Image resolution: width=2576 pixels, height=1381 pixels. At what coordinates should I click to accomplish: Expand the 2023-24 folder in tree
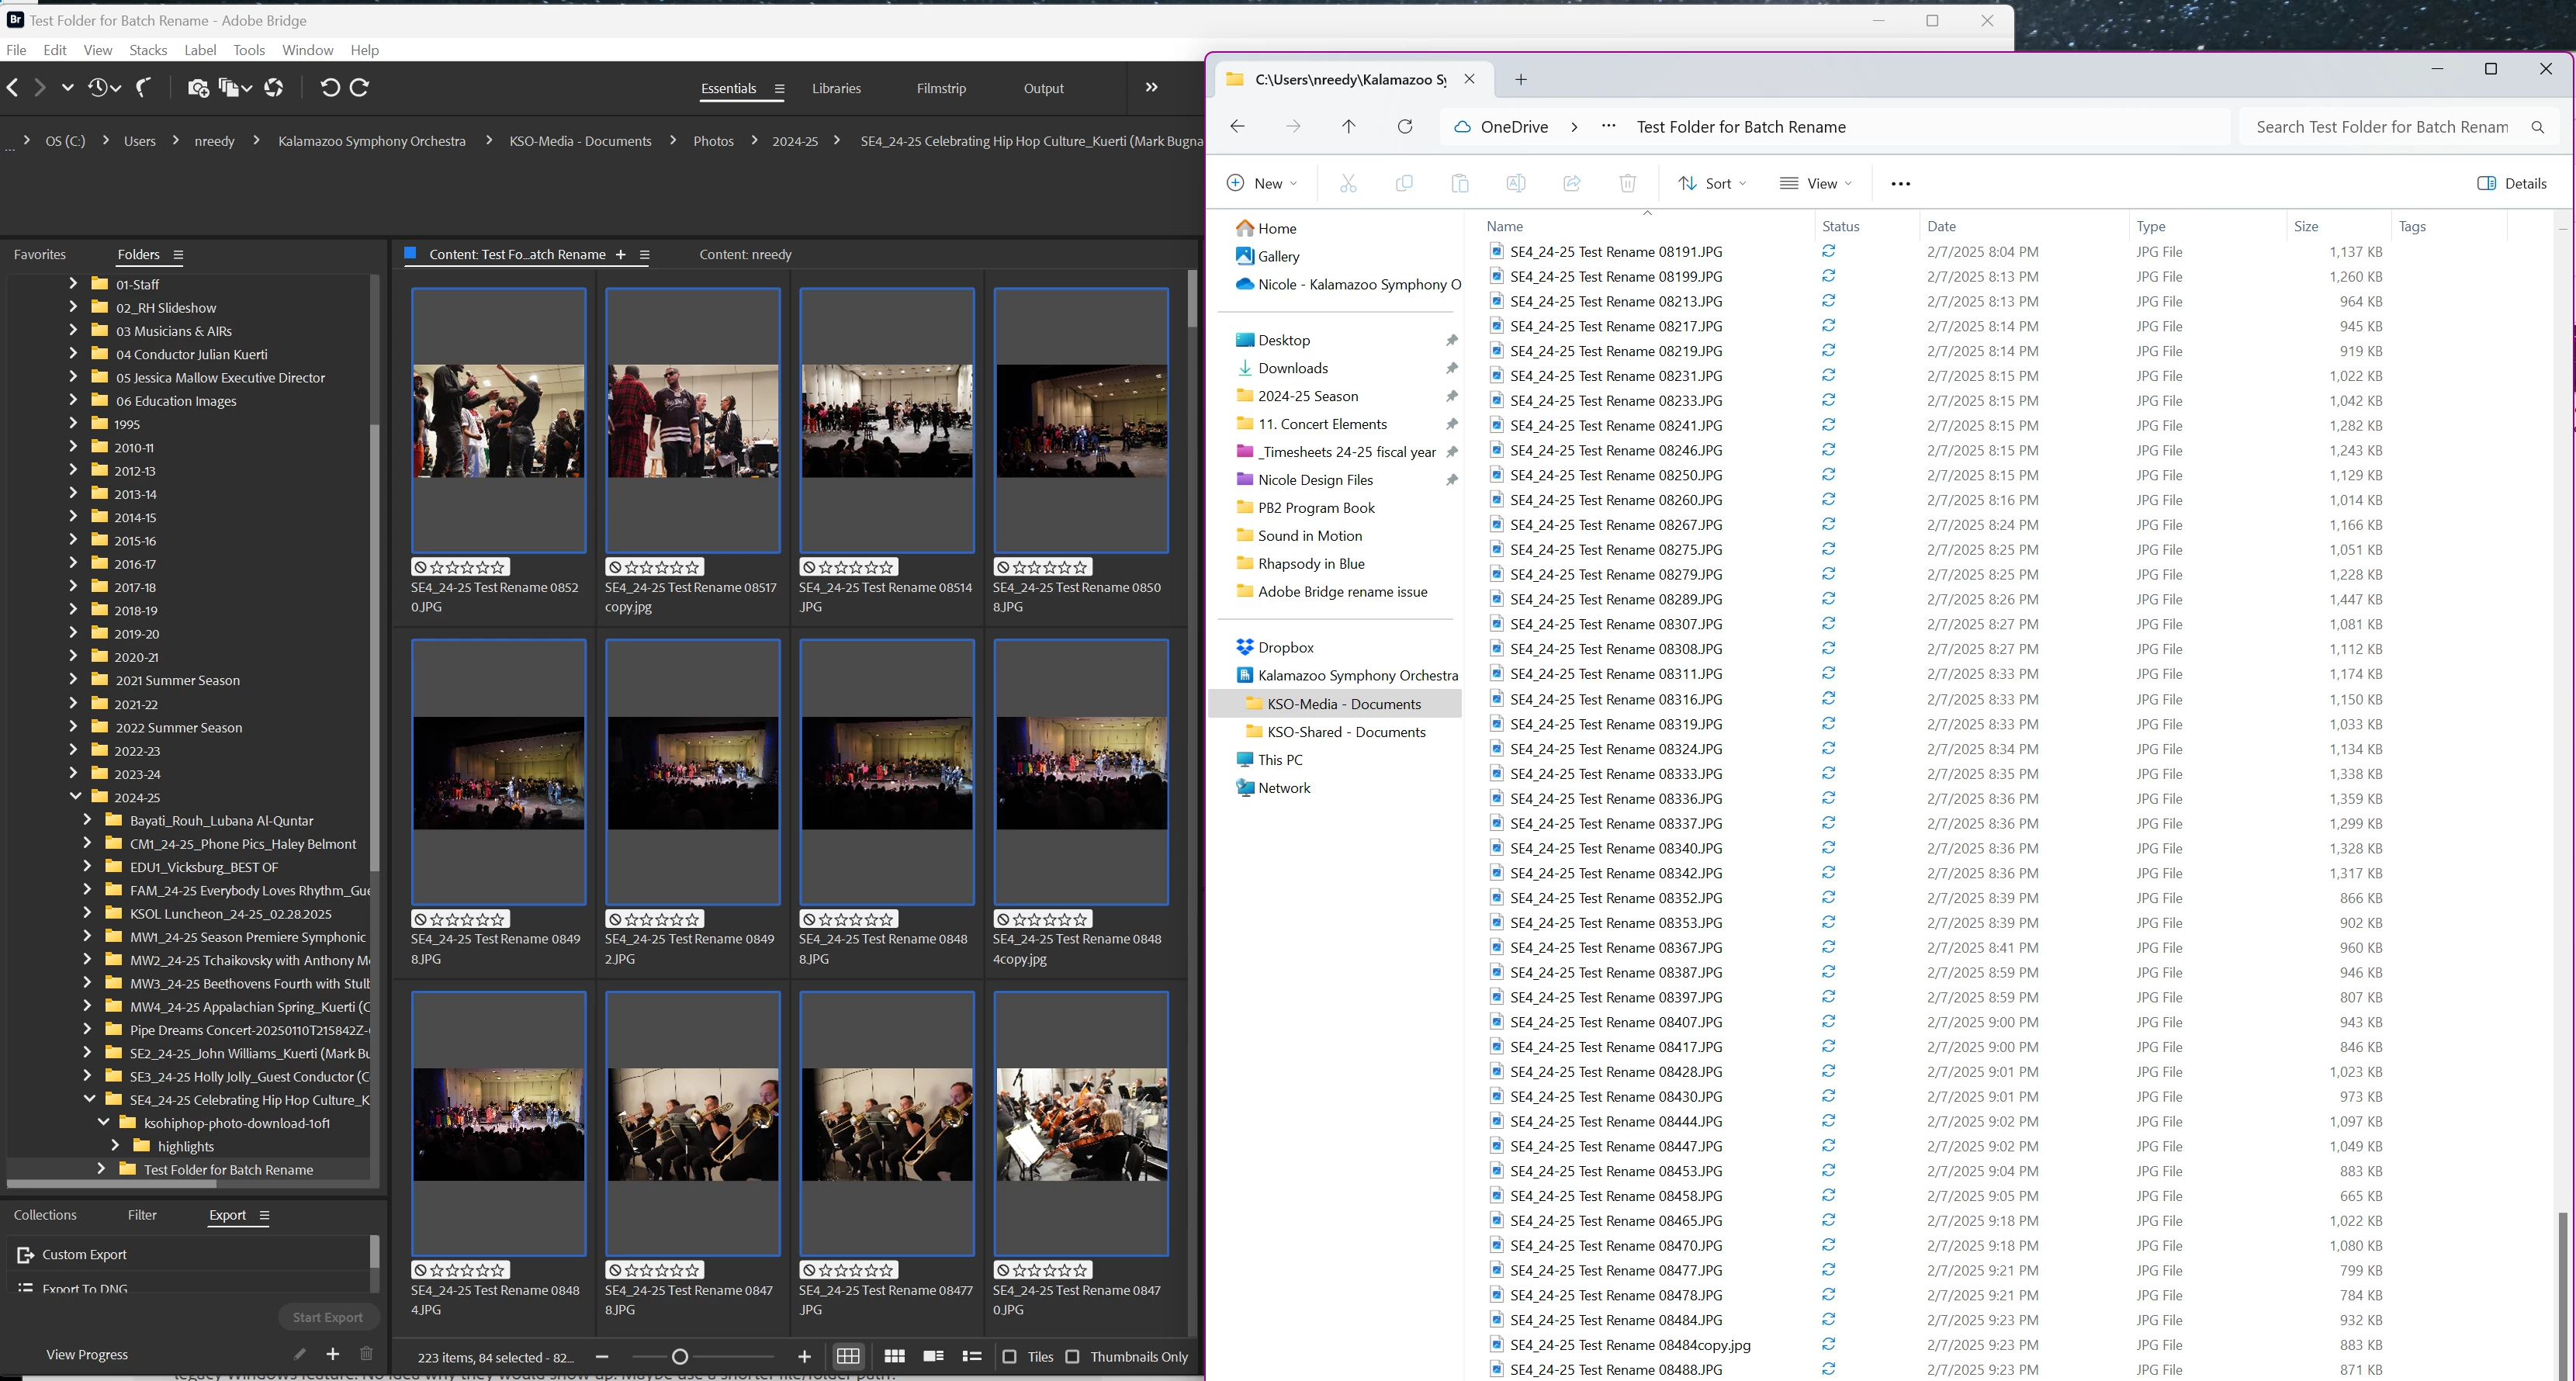[73, 773]
